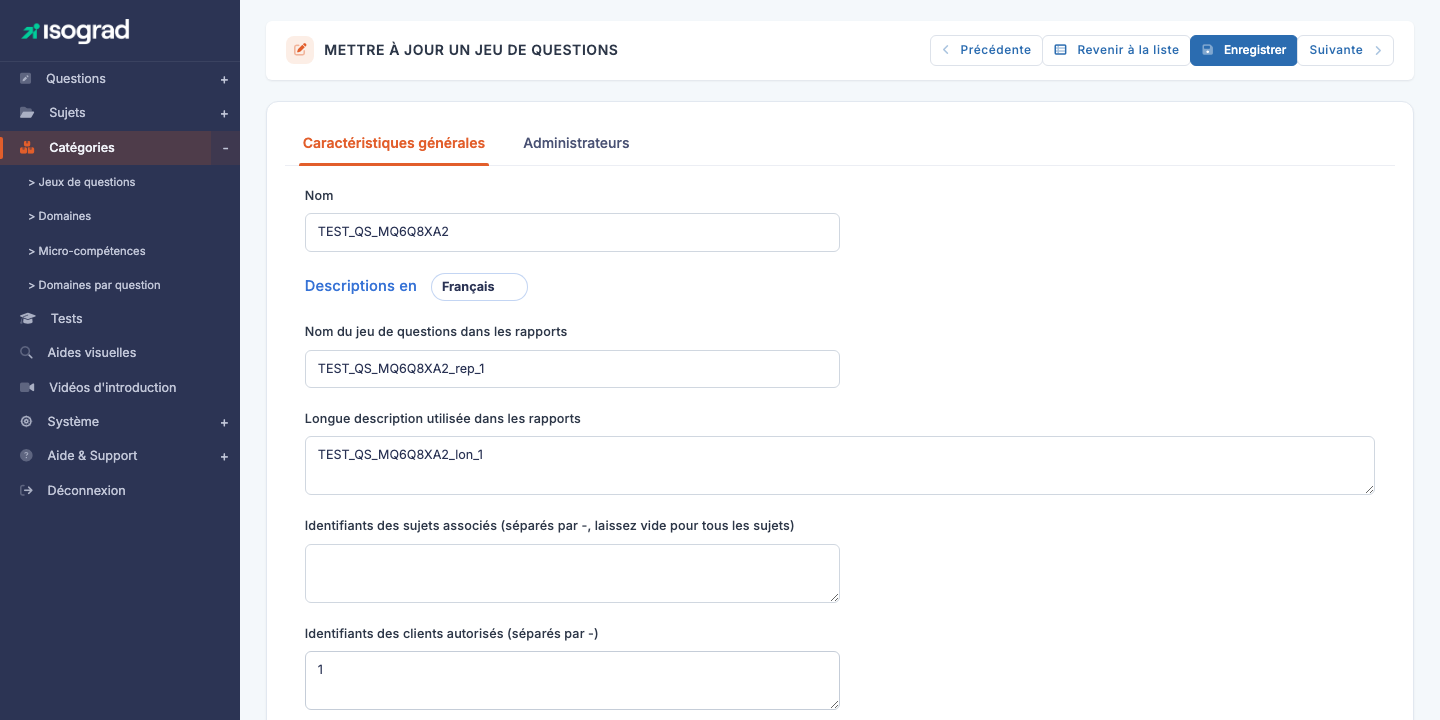
Task: Click the Nom input field
Action: (x=572, y=232)
